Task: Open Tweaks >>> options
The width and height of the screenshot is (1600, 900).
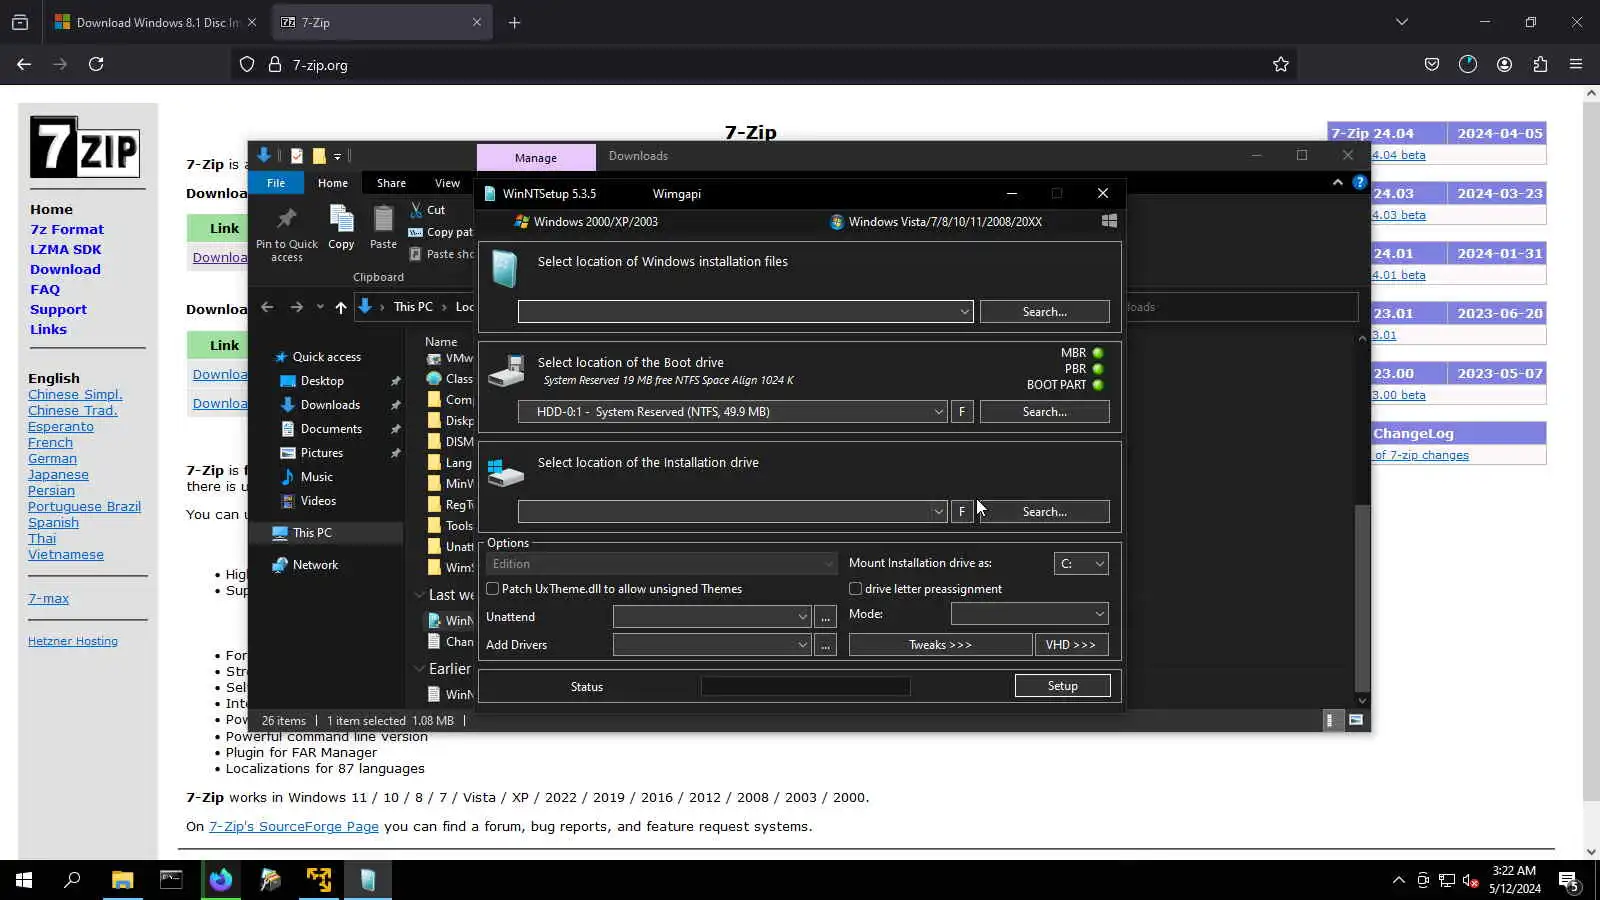Action: [x=940, y=645]
